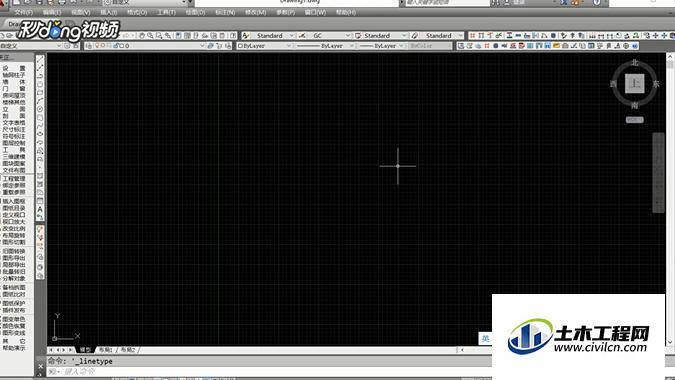
Task: Select the Construction Line tool
Action: 40,68
